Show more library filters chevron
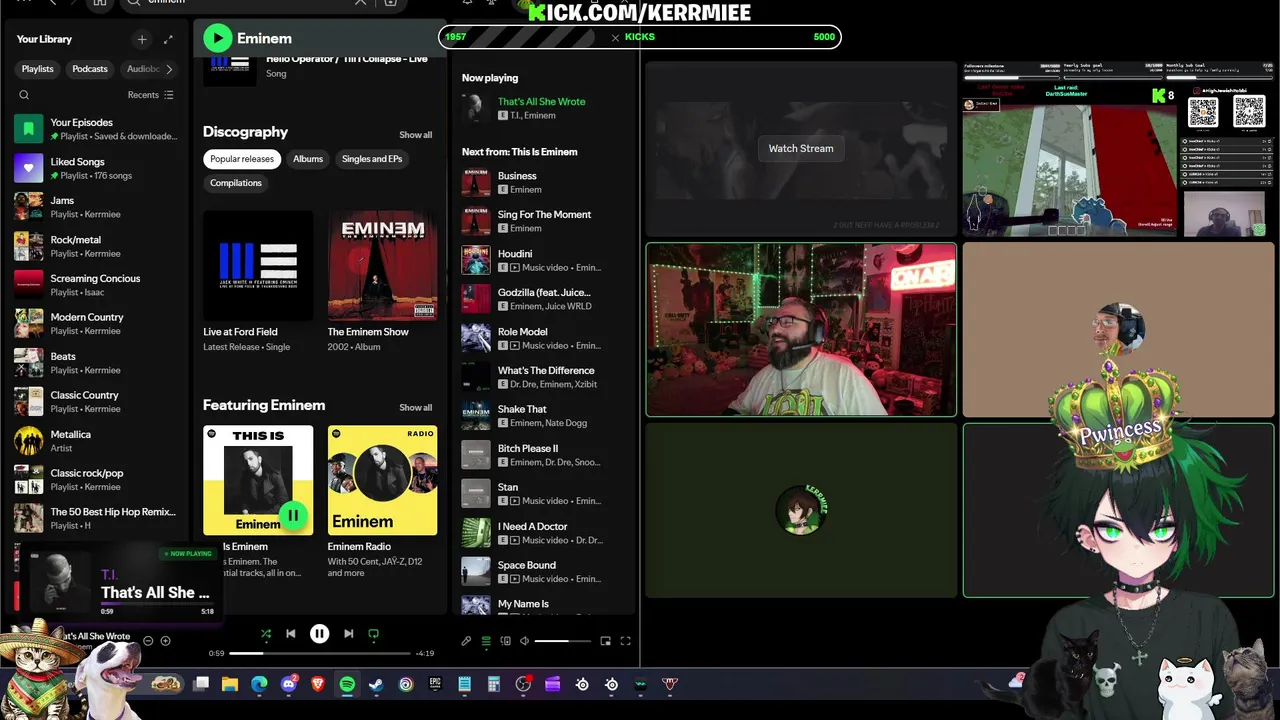This screenshot has height=720, width=1280. tap(169, 69)
